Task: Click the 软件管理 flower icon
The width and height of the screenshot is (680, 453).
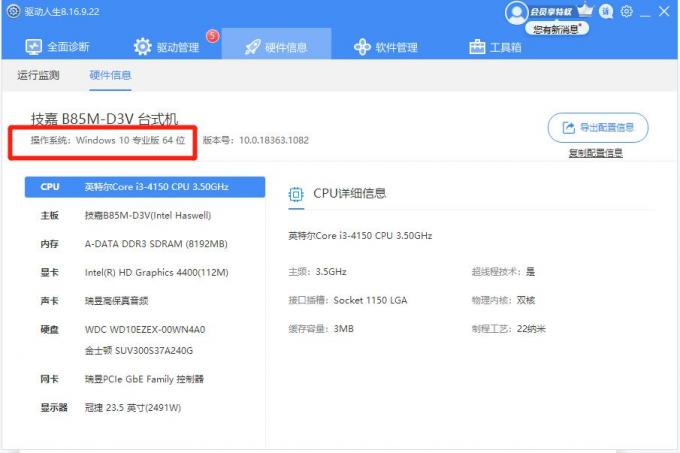Action: tap(362, 47)
